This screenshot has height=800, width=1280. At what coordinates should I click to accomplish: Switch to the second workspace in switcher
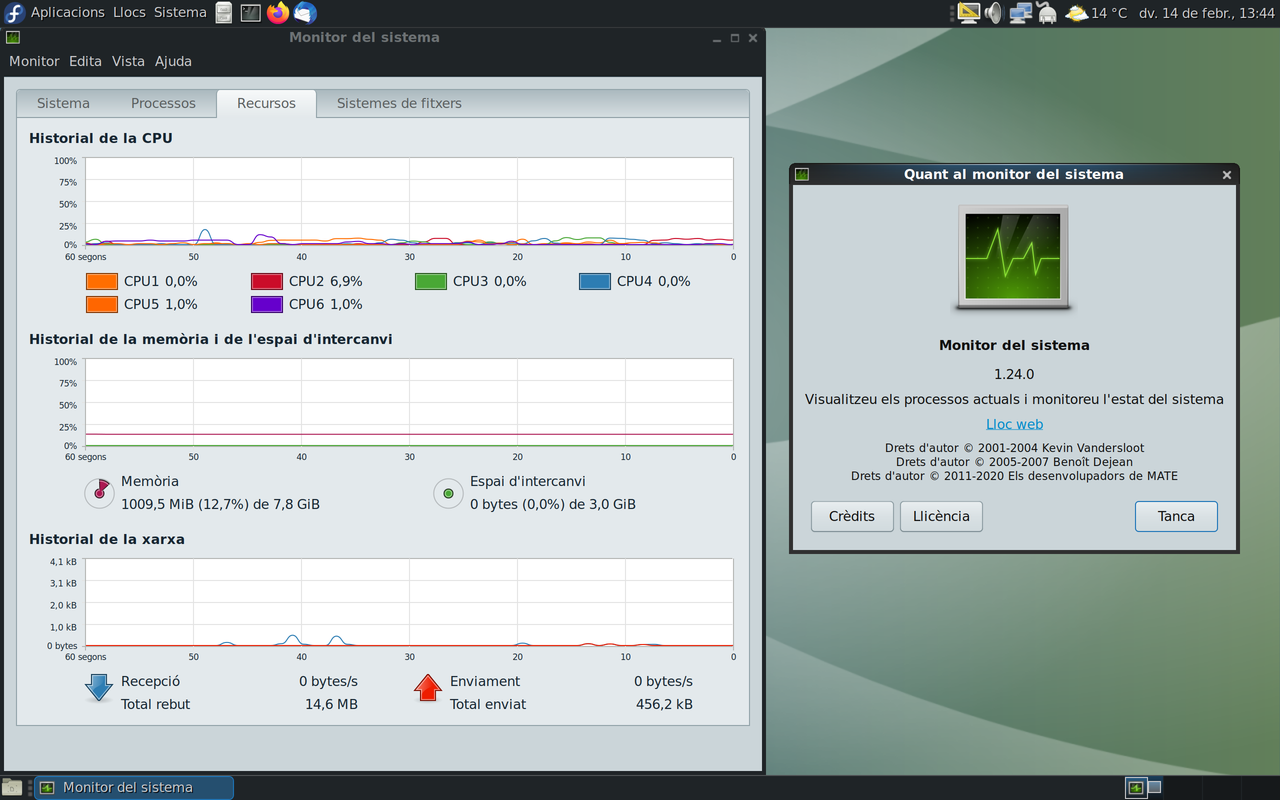(x=1154, y=787)
